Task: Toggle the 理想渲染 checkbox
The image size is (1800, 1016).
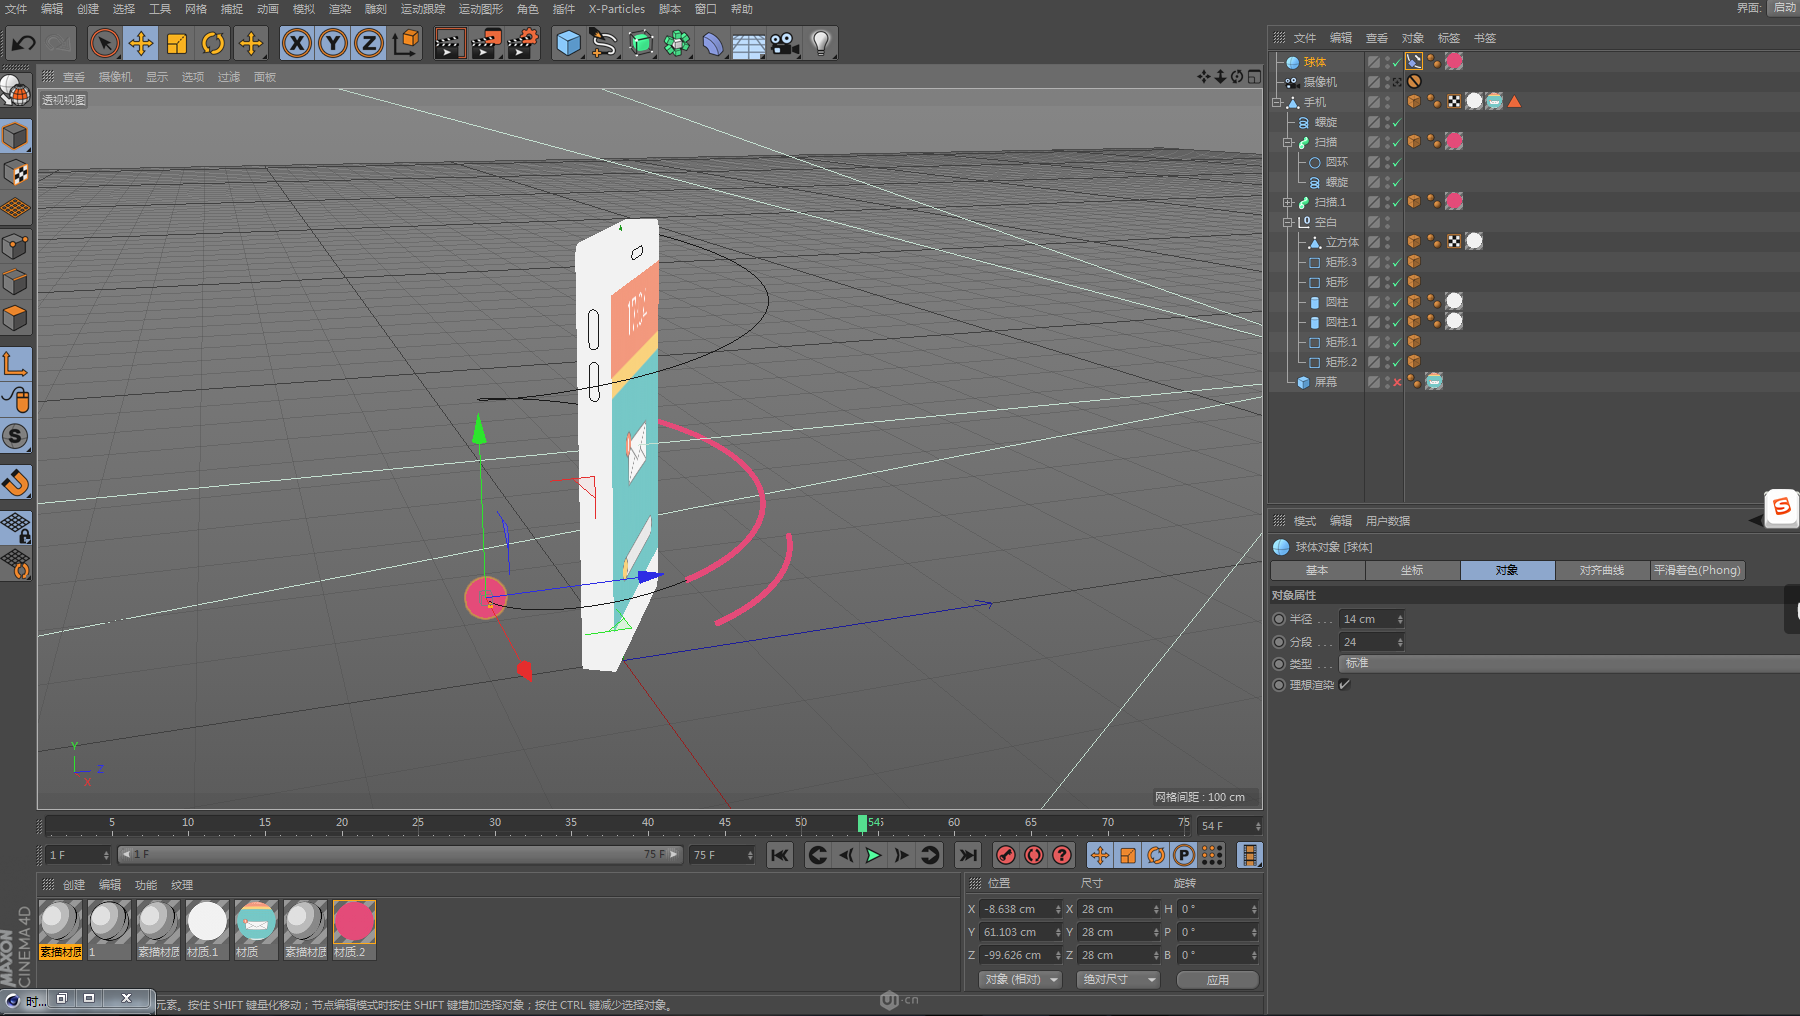Action: tap(1345, 685)
